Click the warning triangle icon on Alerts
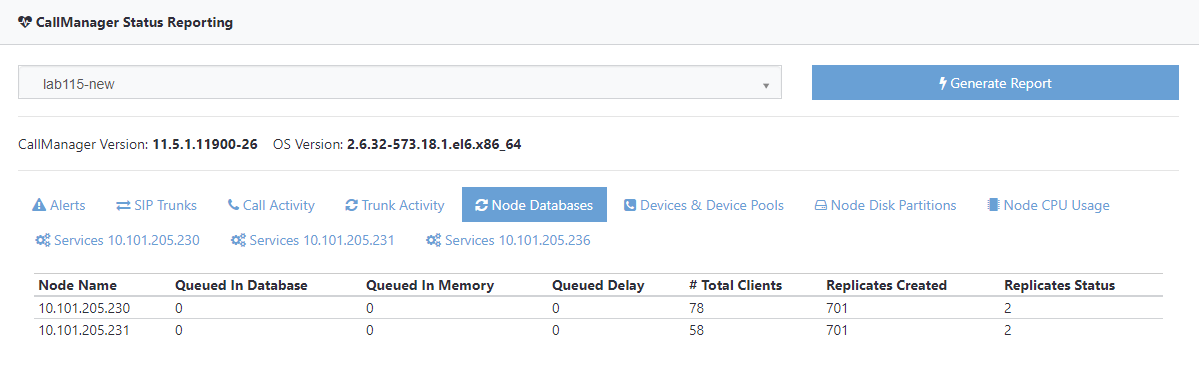This screenshot has width=1199, height=391. pos(39,205)
